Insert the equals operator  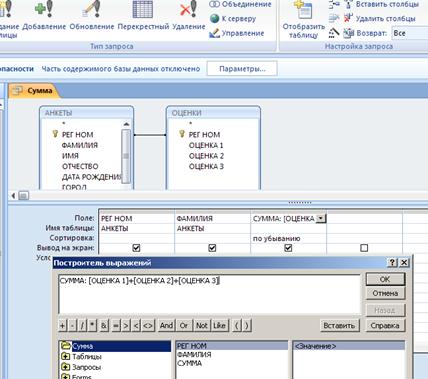116,325
